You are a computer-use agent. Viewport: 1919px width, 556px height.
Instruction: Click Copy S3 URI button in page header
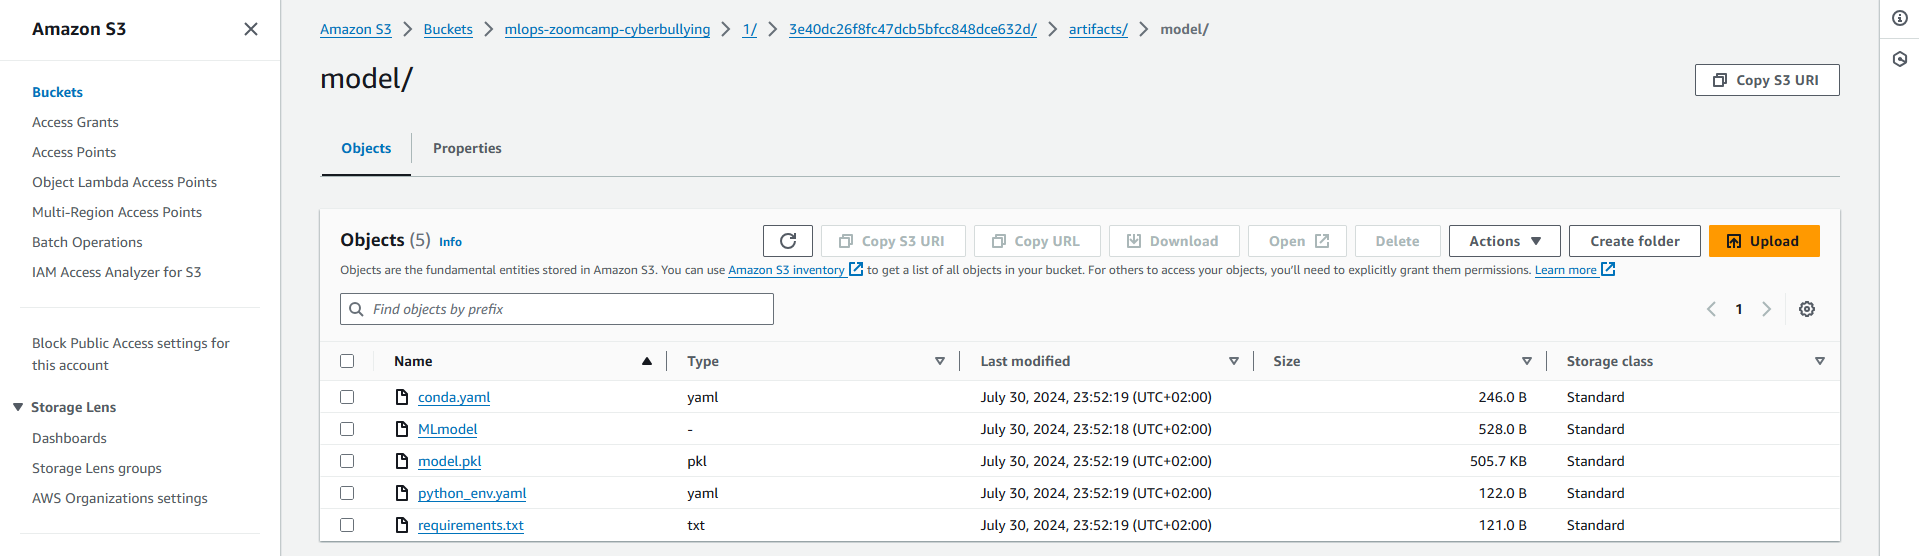pyautogui.click(x=1767, y=80)
